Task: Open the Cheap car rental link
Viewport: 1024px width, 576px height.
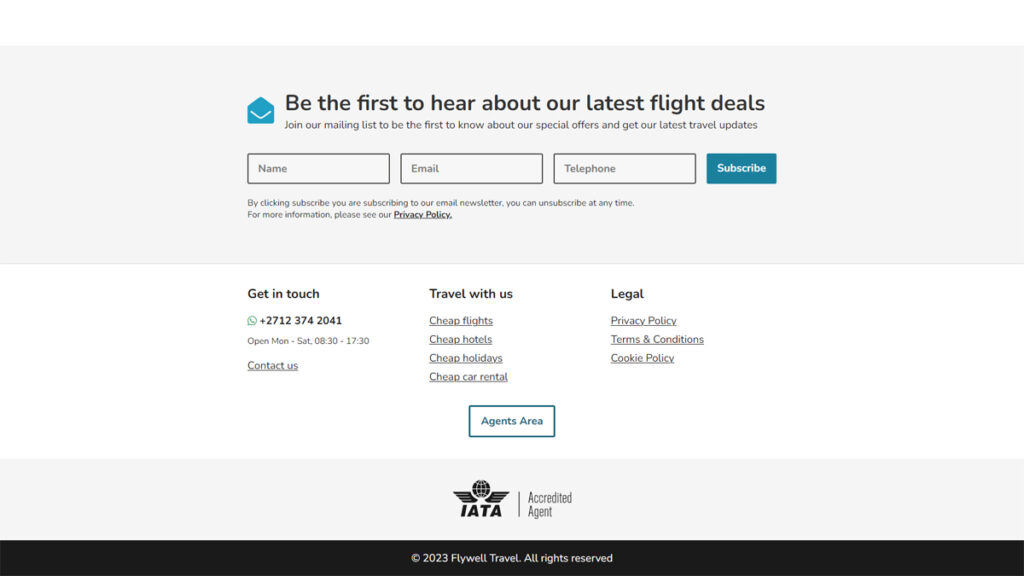Action: (468, 377)
